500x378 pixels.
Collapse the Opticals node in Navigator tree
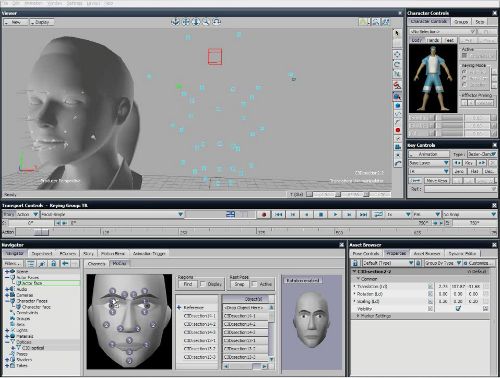[7, 342]
